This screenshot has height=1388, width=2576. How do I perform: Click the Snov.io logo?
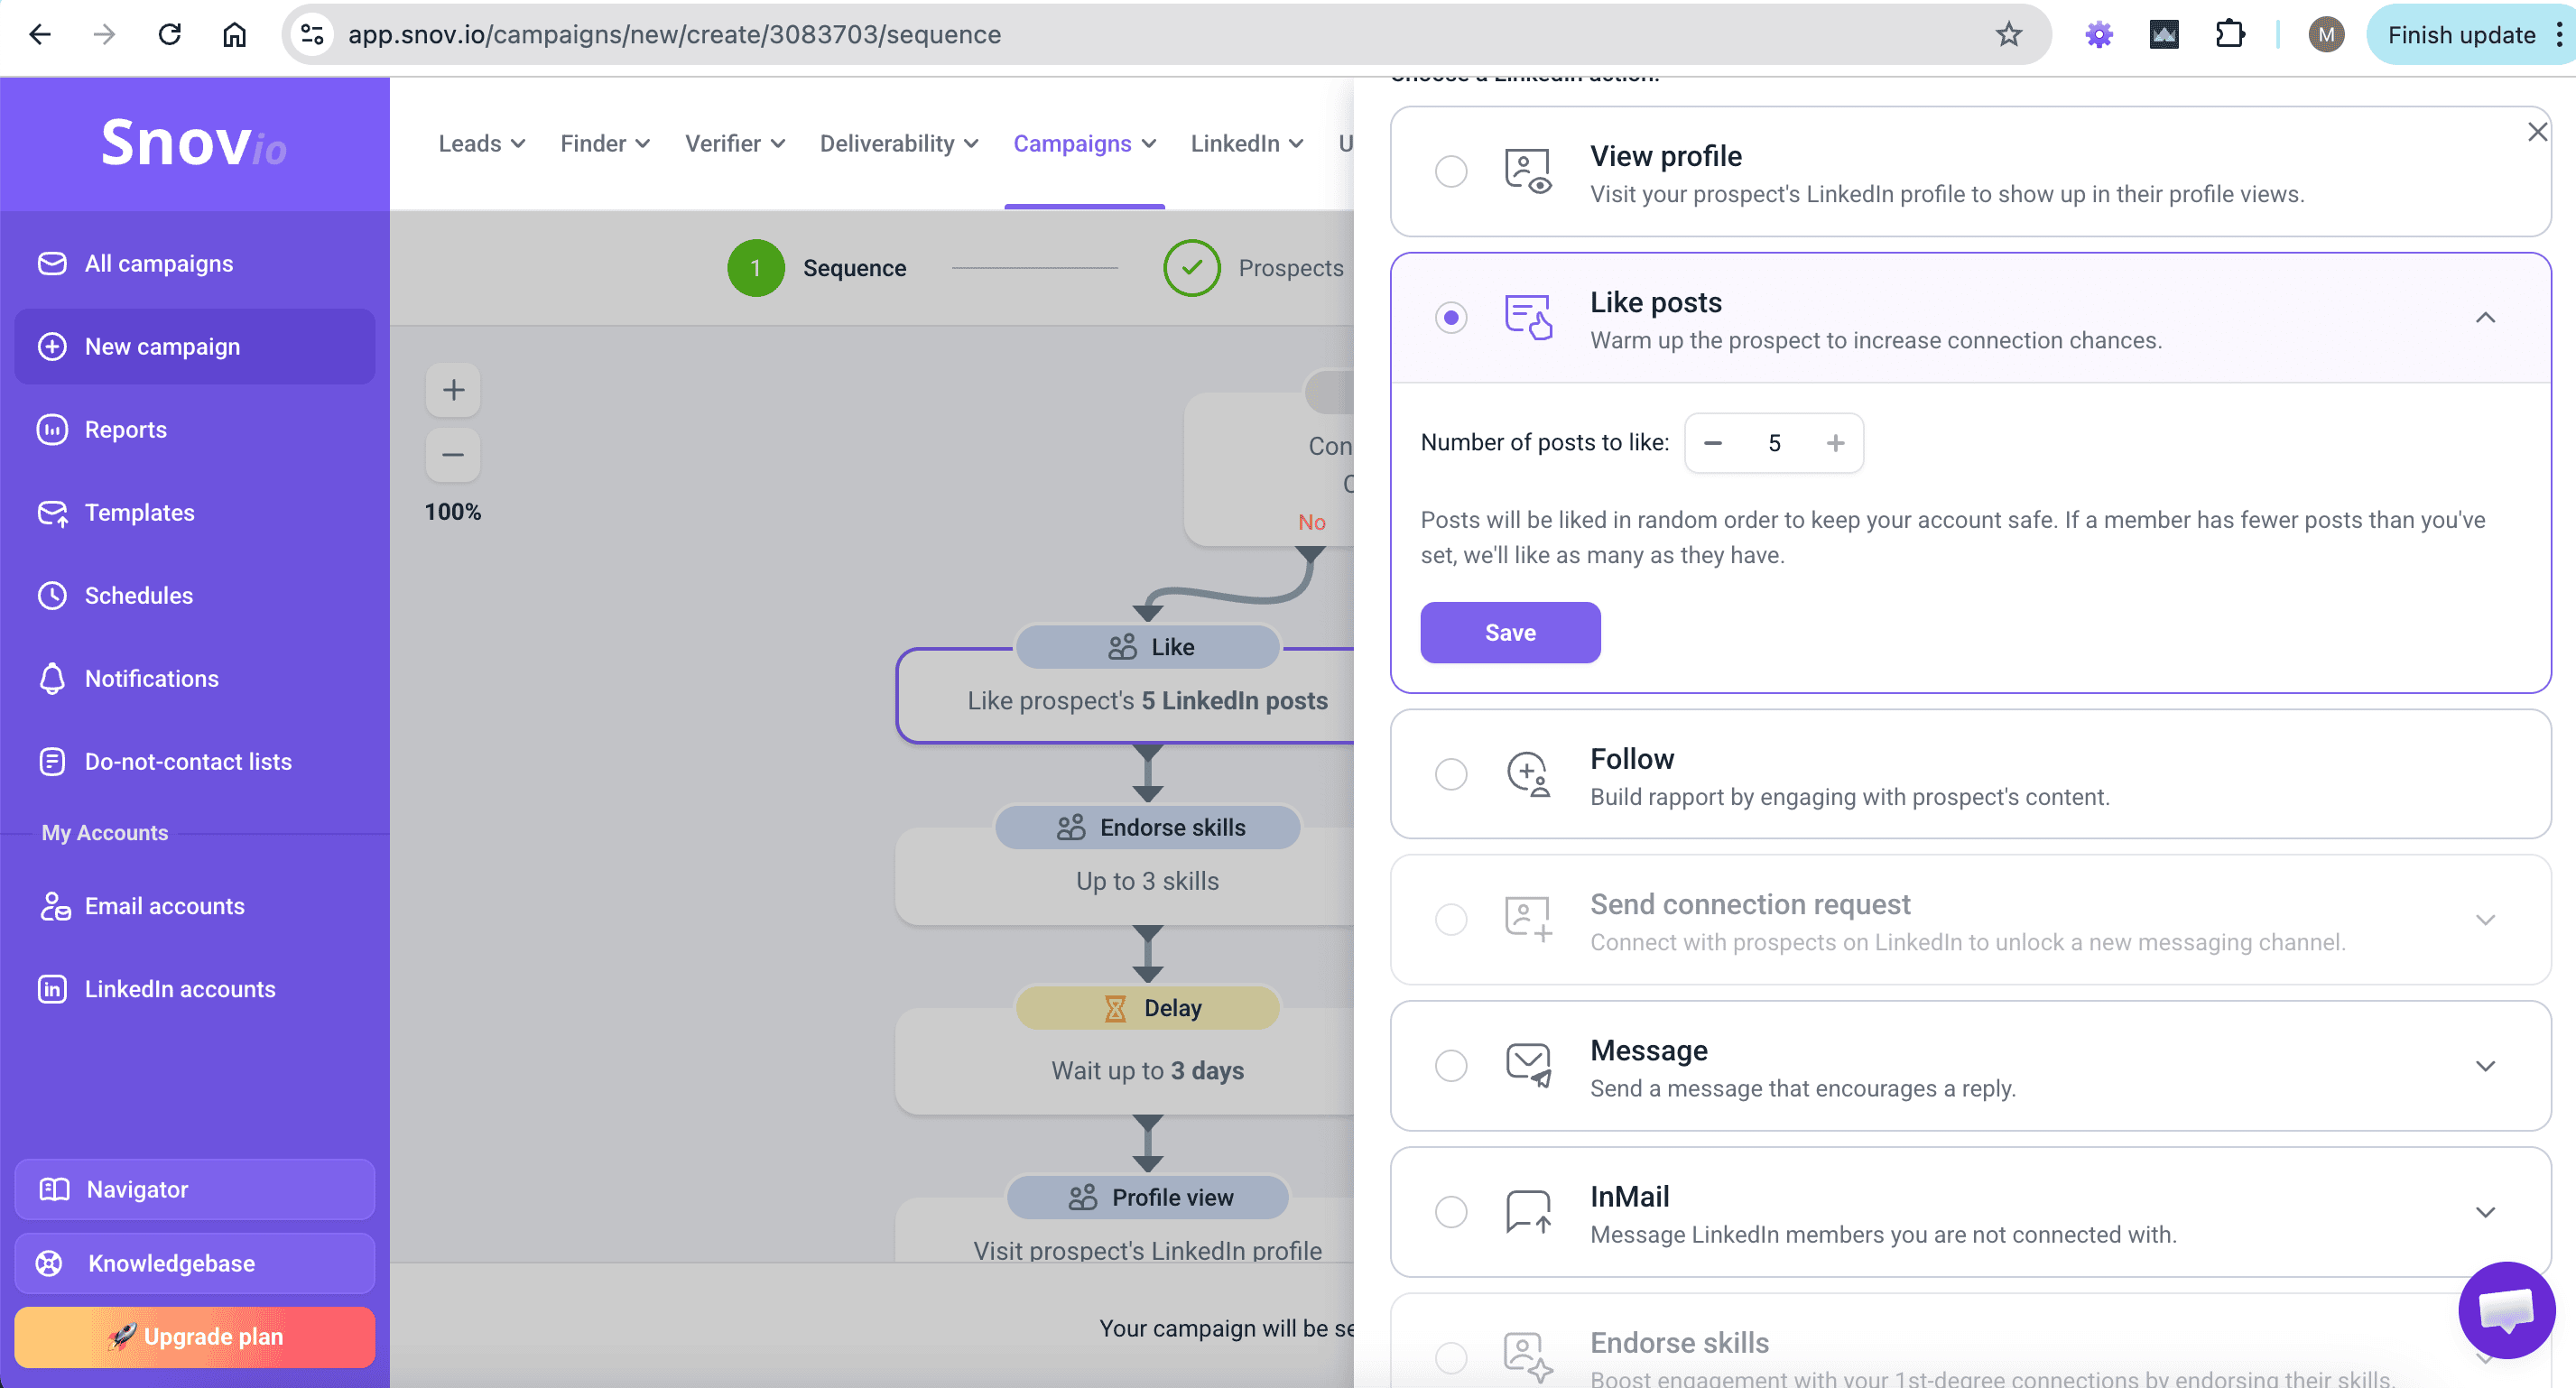click(x=194, y=142)
